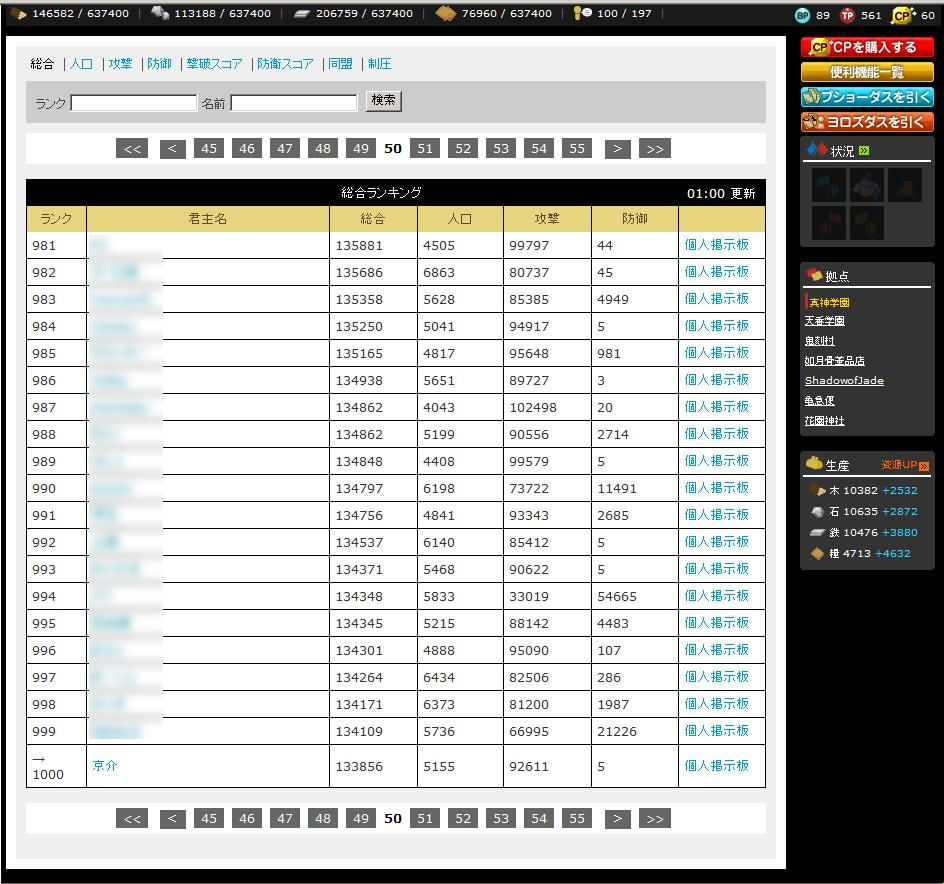Click the BP points icon

(x=802, y=15)
